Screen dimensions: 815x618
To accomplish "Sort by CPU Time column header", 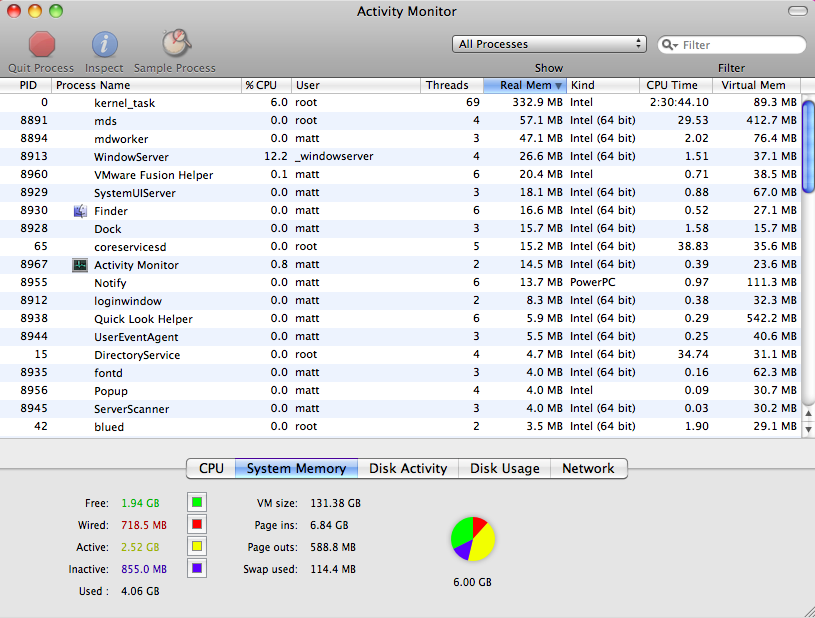I will (676, 85).
